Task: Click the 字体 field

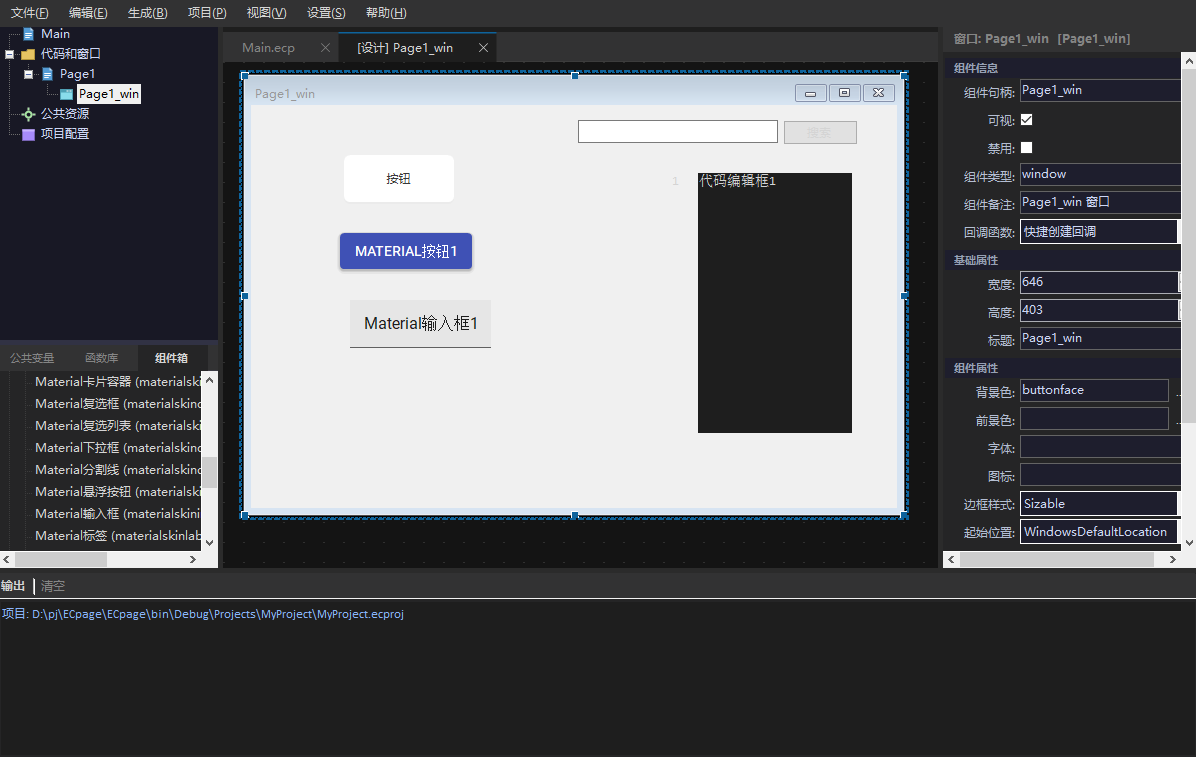Action: (x=1100, y=446)
